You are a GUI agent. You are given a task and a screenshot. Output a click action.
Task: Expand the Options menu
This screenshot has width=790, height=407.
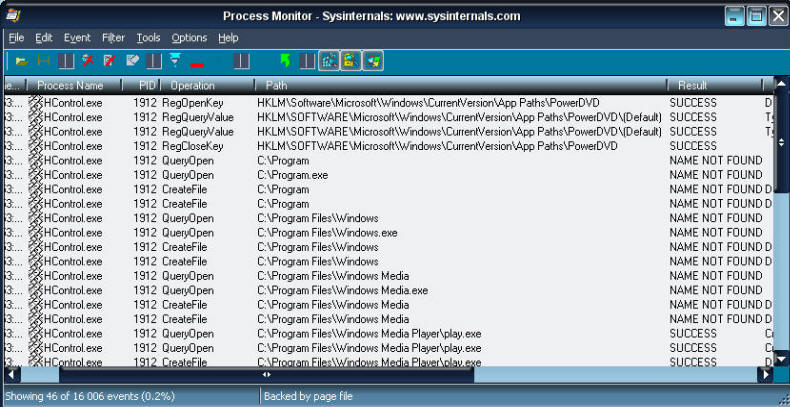[x=189, y=38]
